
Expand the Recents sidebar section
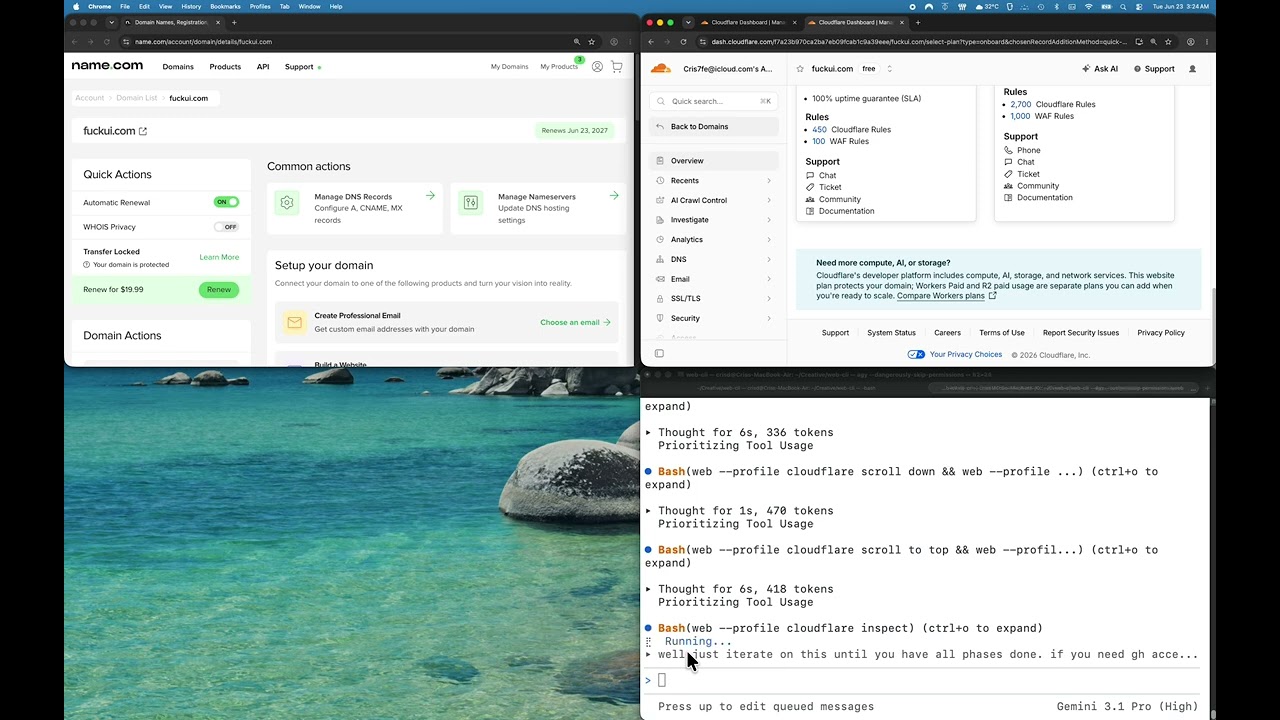pyautogui.click(x=713, y=181)
